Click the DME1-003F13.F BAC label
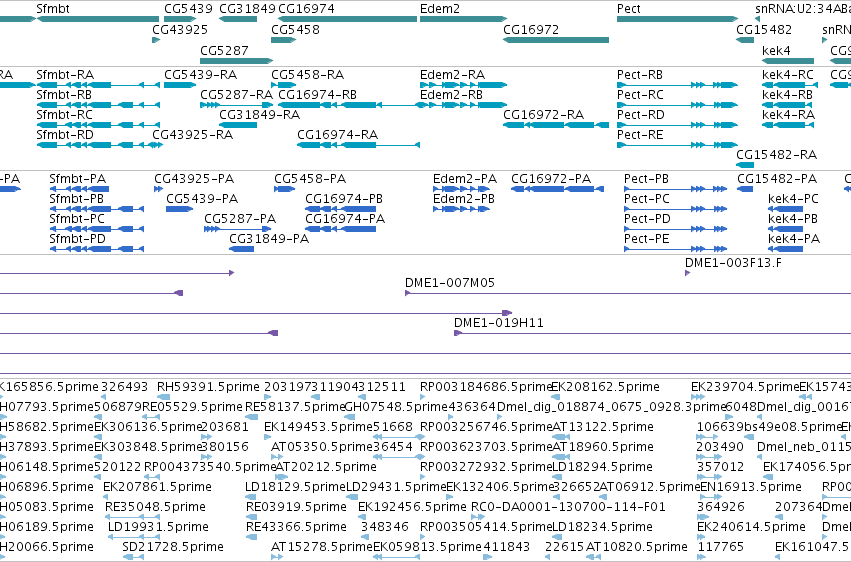 point(733,263)
